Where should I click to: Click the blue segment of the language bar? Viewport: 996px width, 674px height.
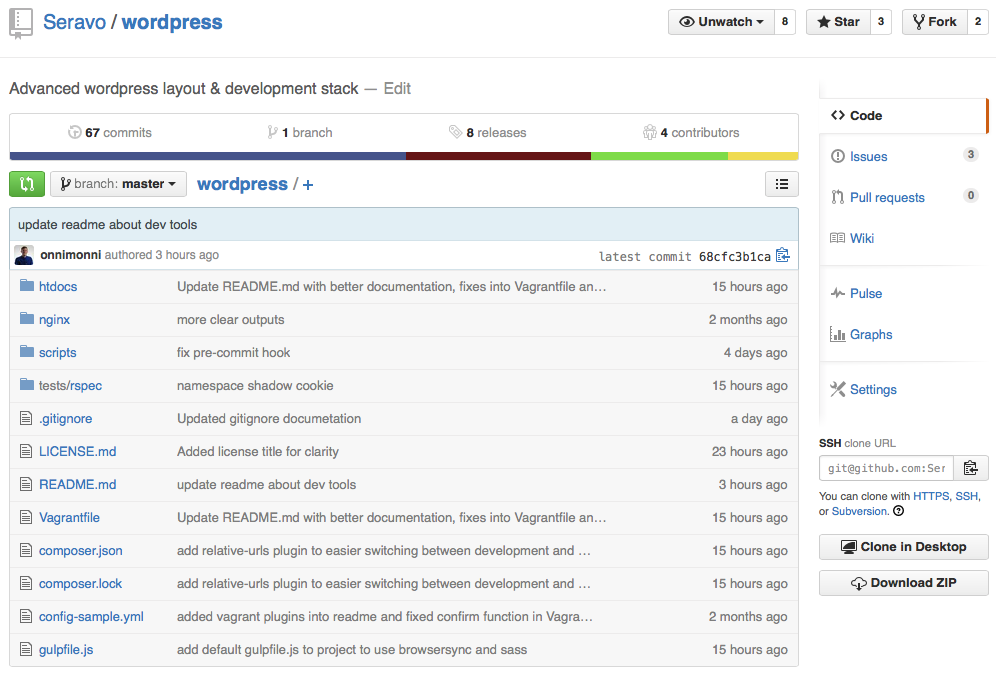[208, 156]
